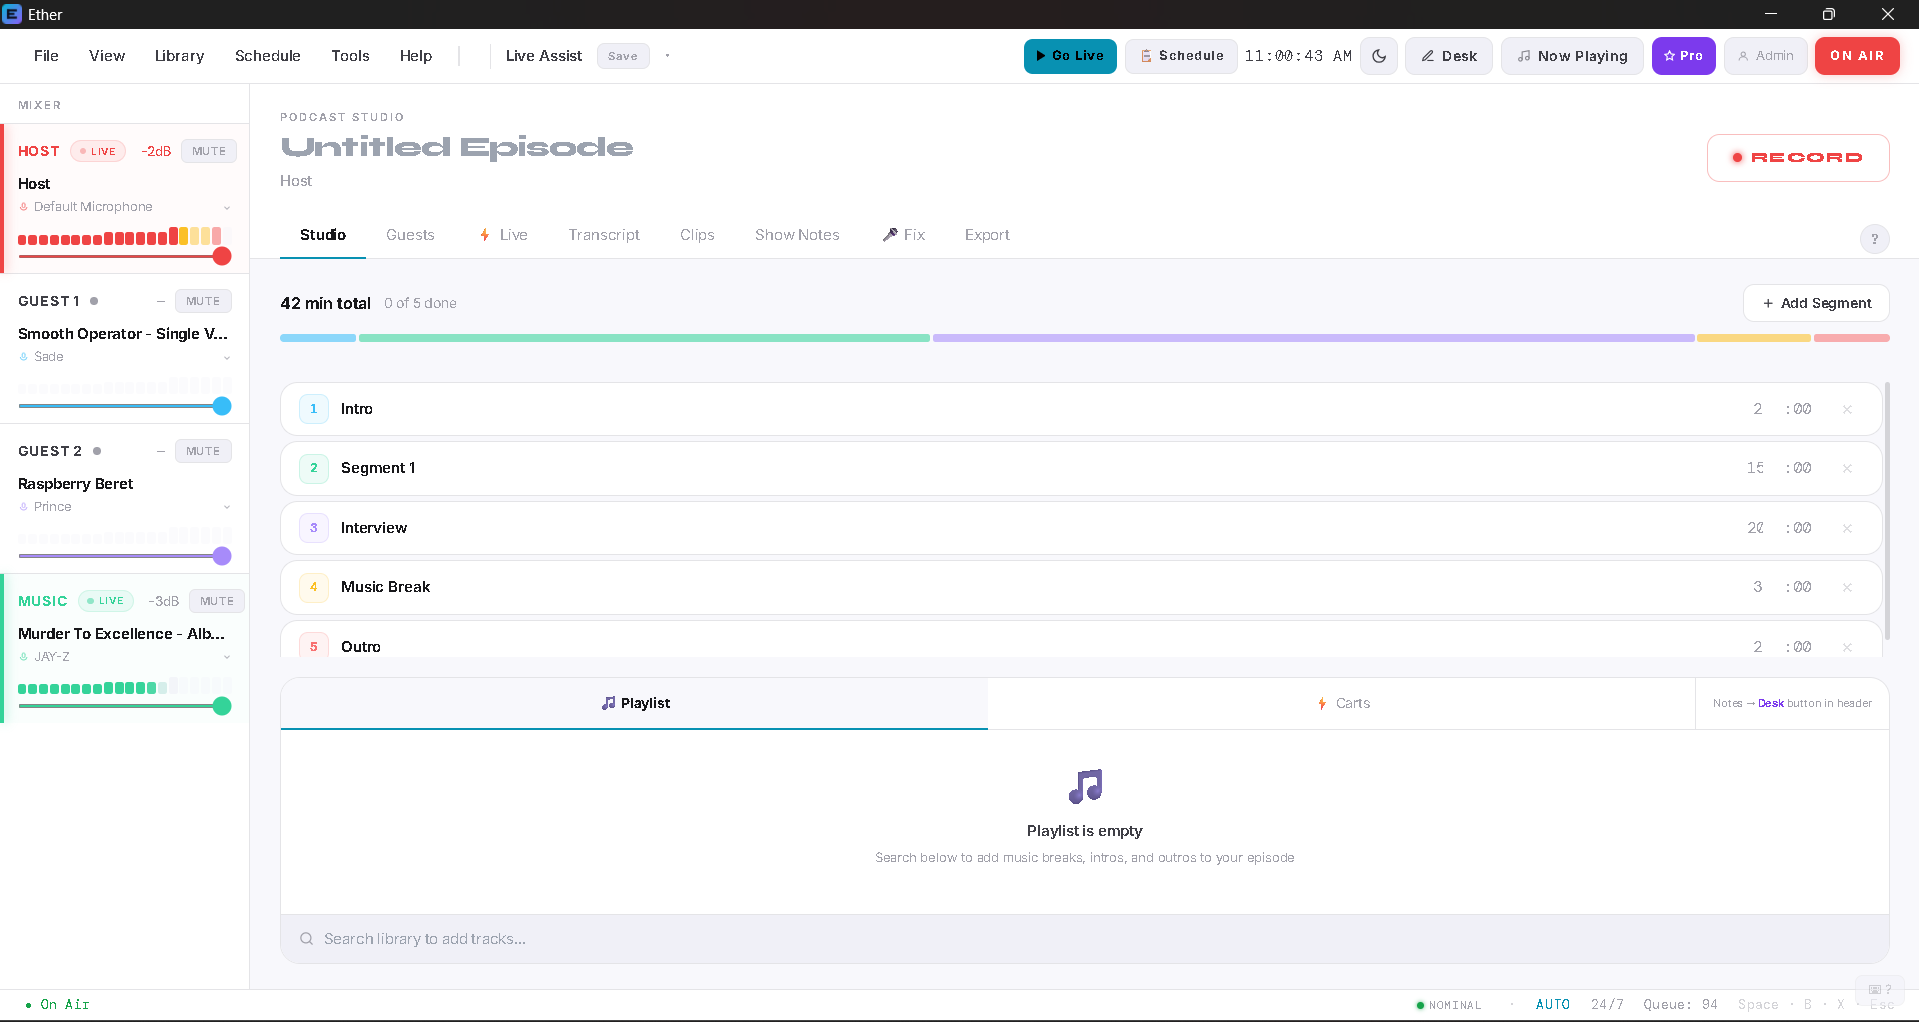The width and height of the screenshot is (1919, 1022).
Task: Click the Music Break number badge 4
Action: click(x=314, y=587)
